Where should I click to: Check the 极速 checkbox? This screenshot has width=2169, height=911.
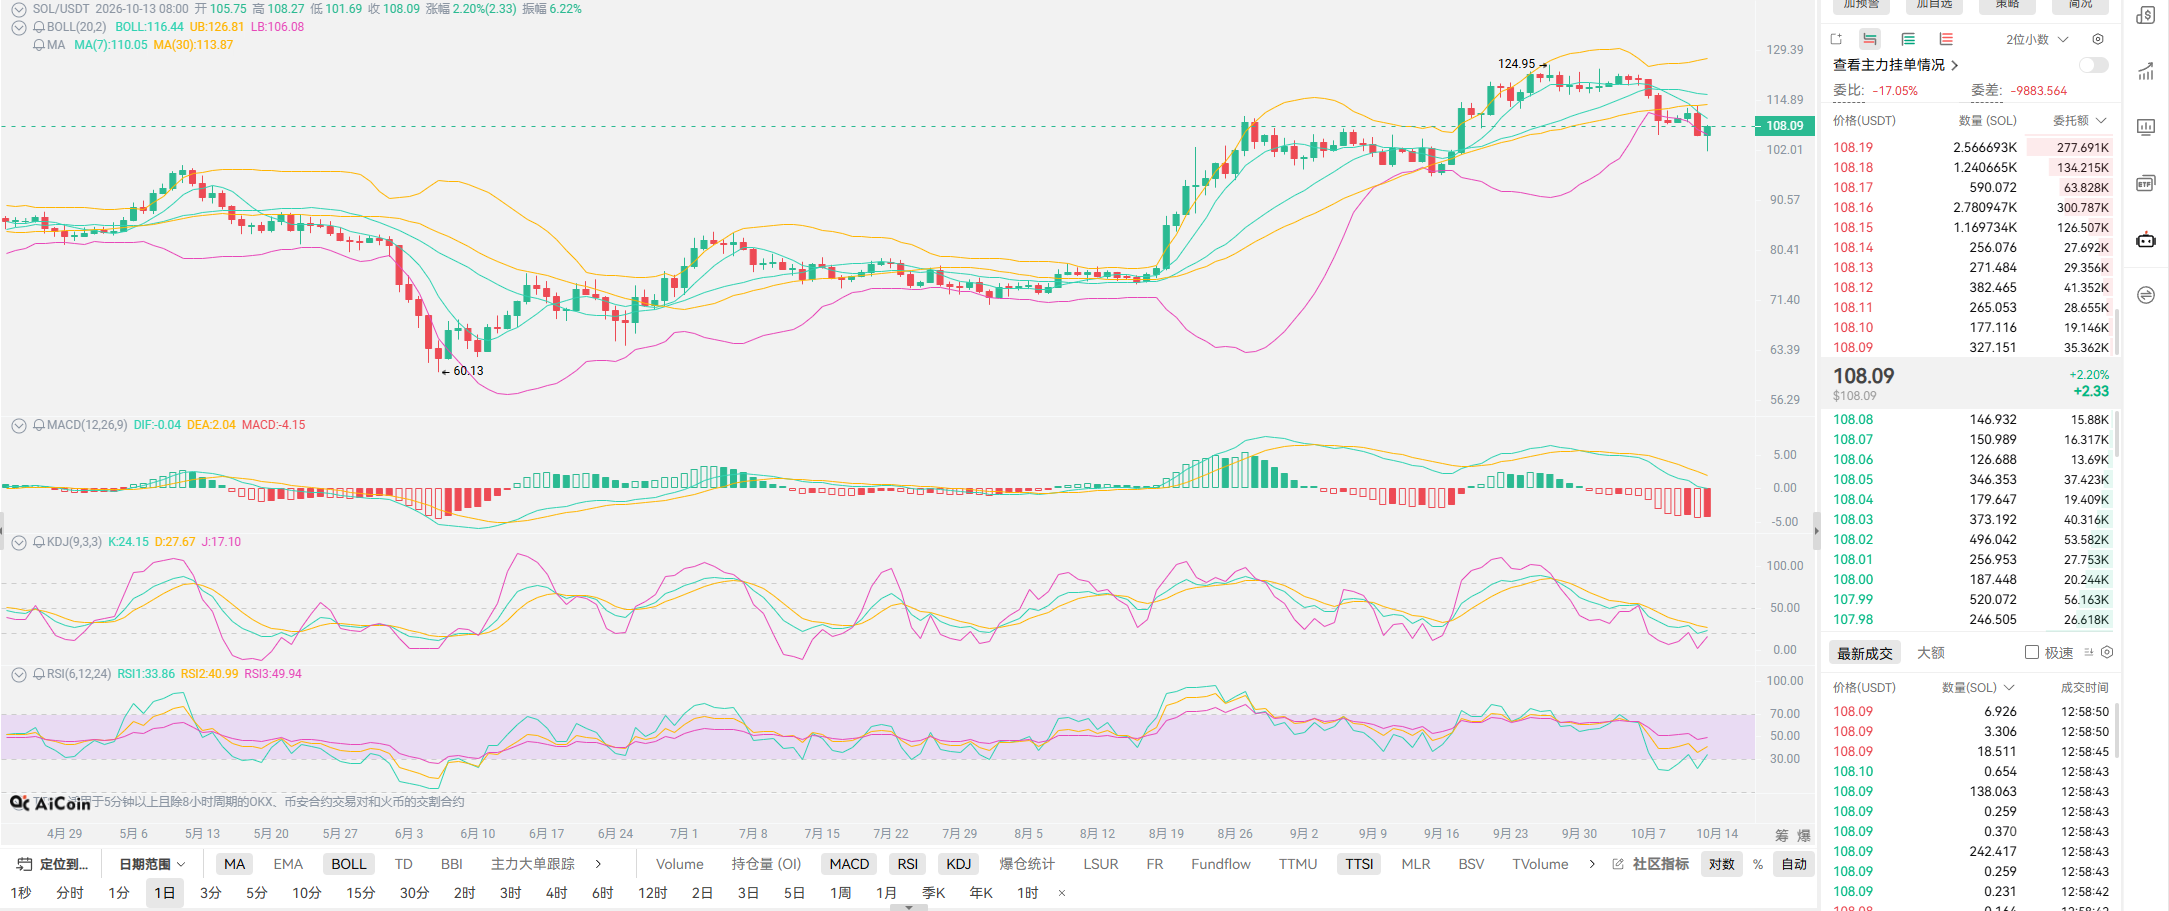[x=2032, y=652]
